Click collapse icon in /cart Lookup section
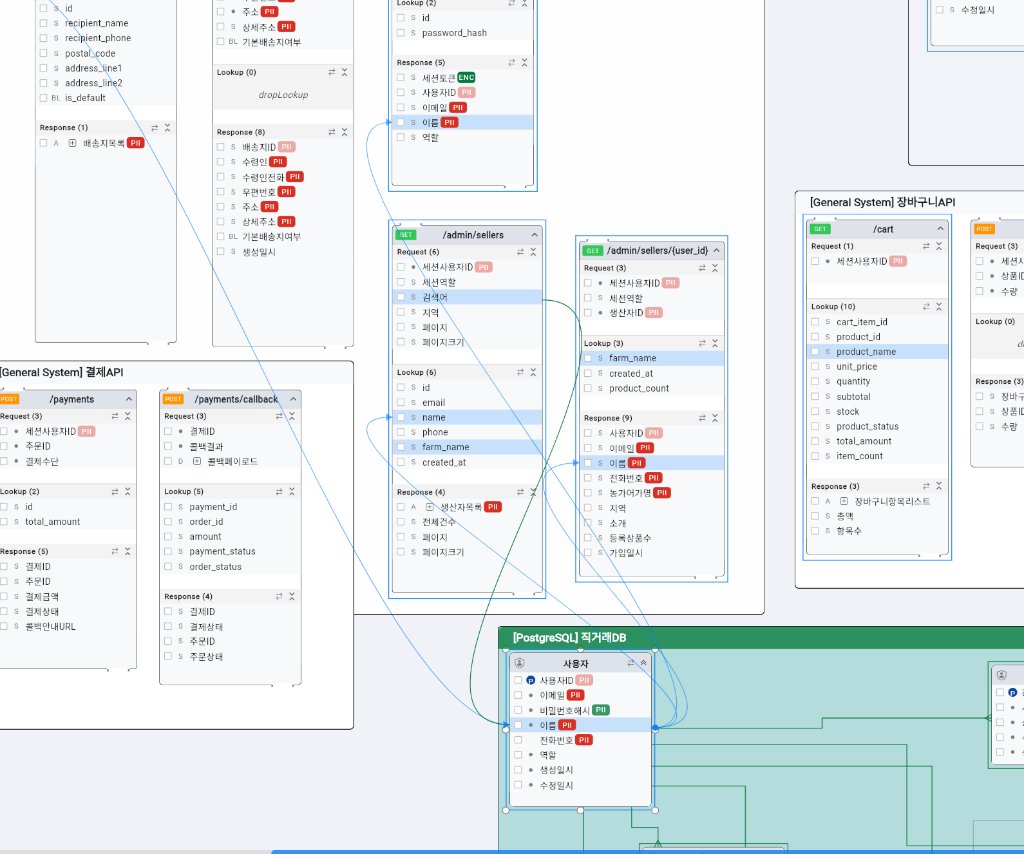The height and width of the screenshot is (854, 1024). point(939,306)
